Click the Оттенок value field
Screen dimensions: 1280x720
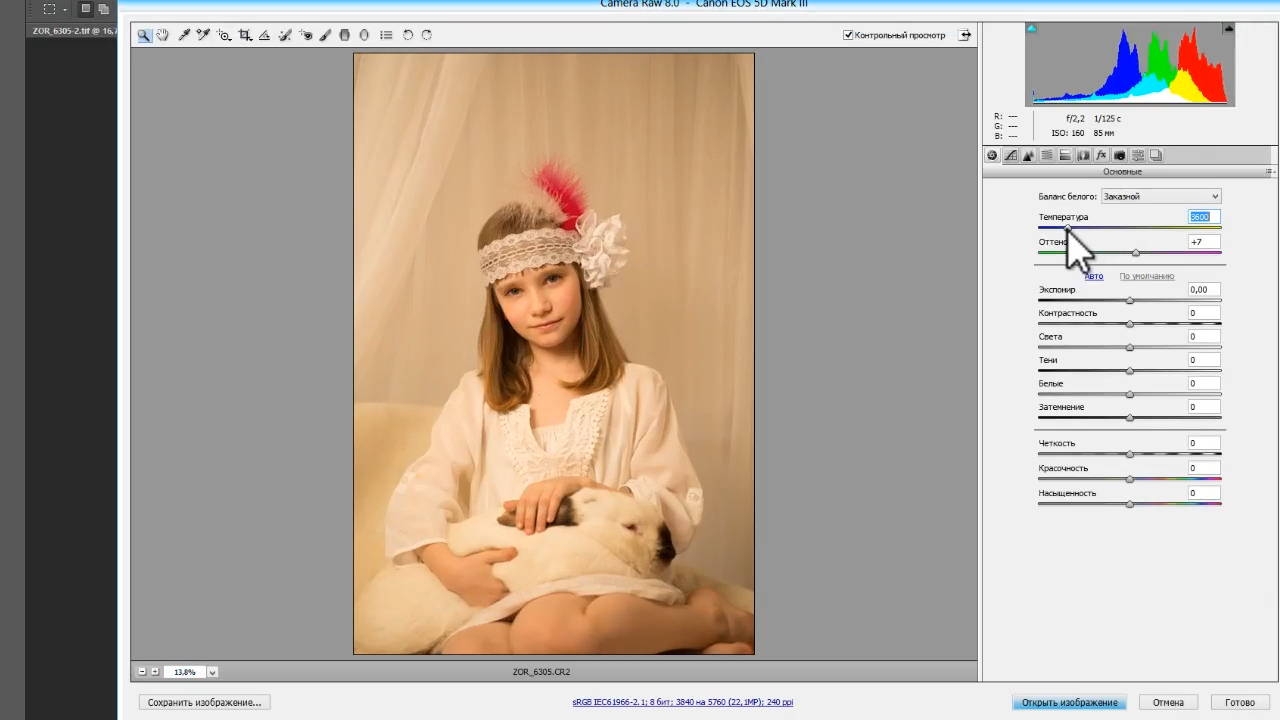point(1203,242)
